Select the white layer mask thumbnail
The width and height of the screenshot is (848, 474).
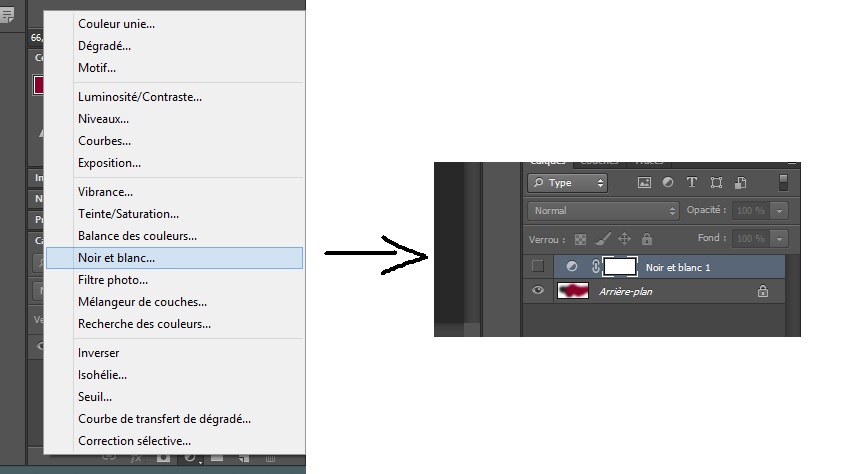click(x=620, y=267)
